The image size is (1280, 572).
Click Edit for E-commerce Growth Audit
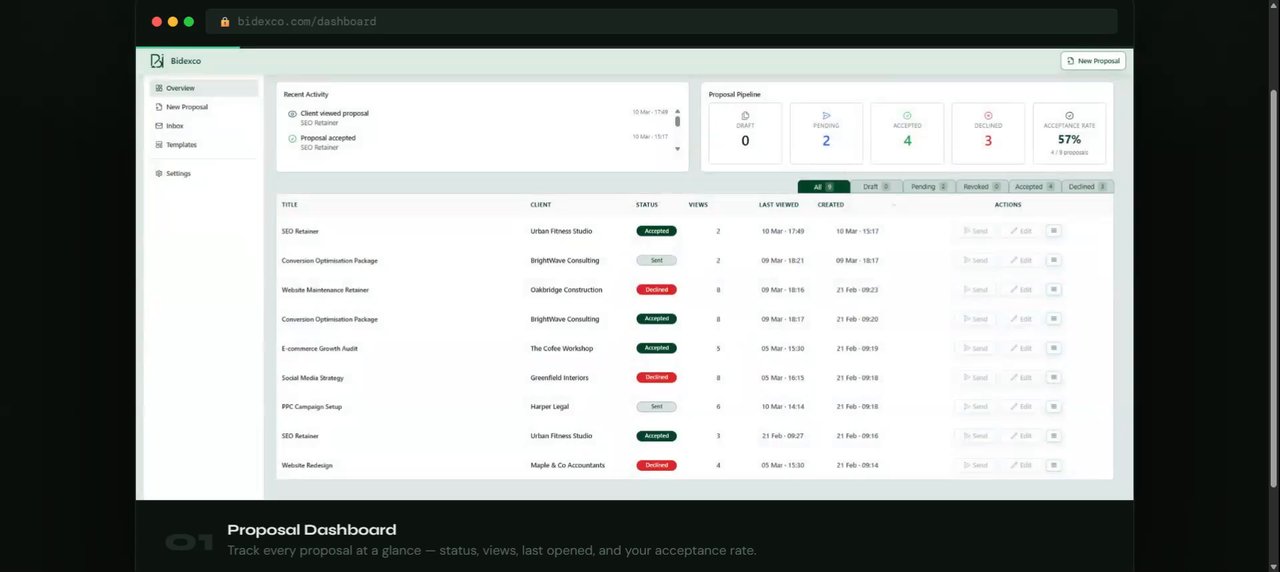(x=1021, y=348)
